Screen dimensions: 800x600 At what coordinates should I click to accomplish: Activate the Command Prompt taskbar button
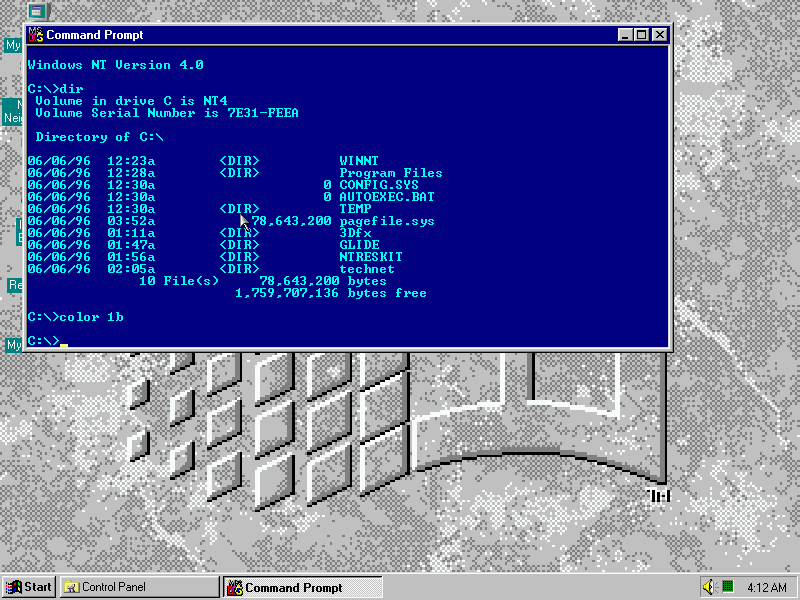(302, 588)
